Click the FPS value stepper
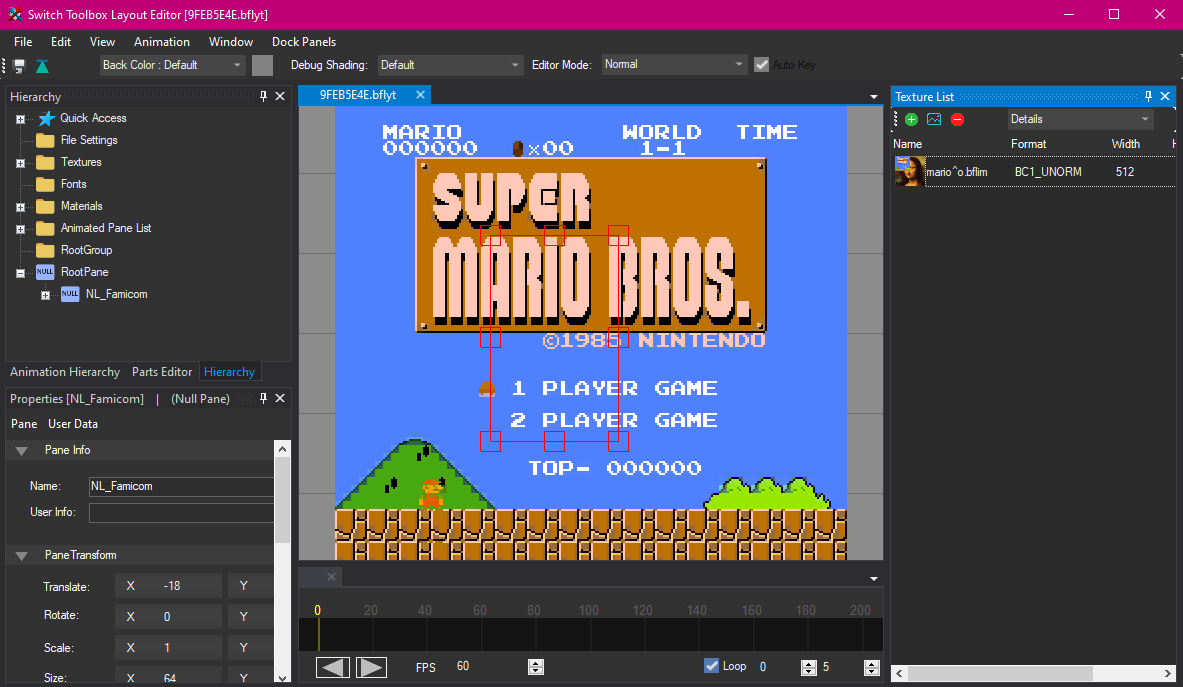This screenshot has height=687, width=1183. [x=536, y=667]
